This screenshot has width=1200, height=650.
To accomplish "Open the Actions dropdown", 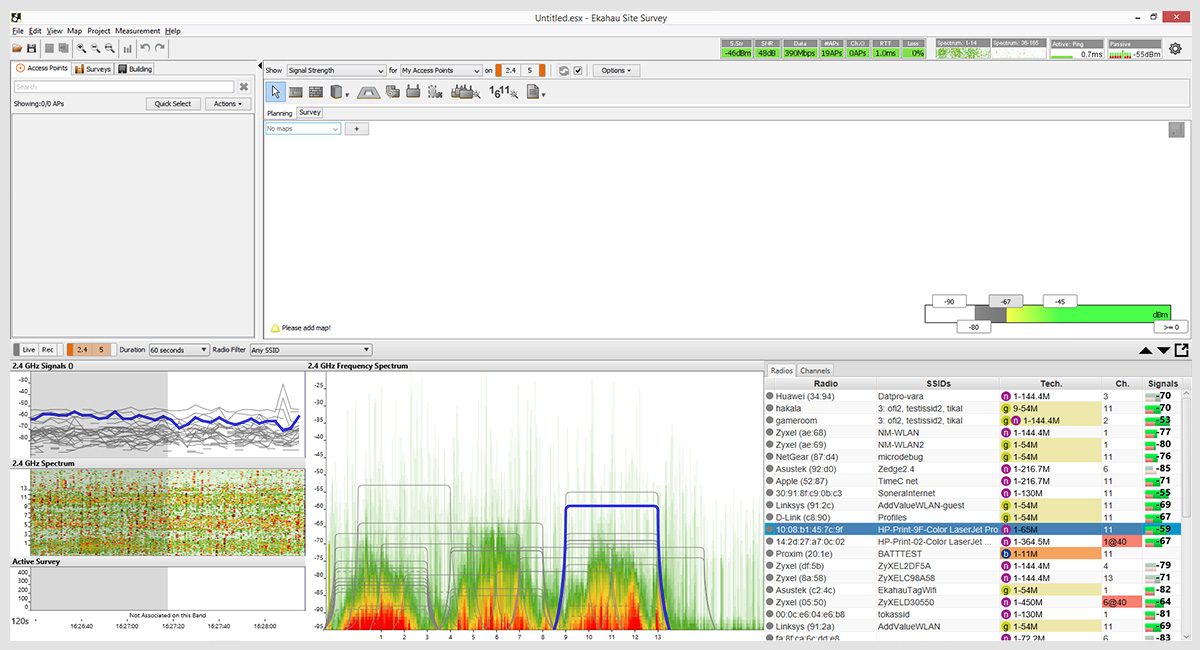I will [x=227, y=104].
